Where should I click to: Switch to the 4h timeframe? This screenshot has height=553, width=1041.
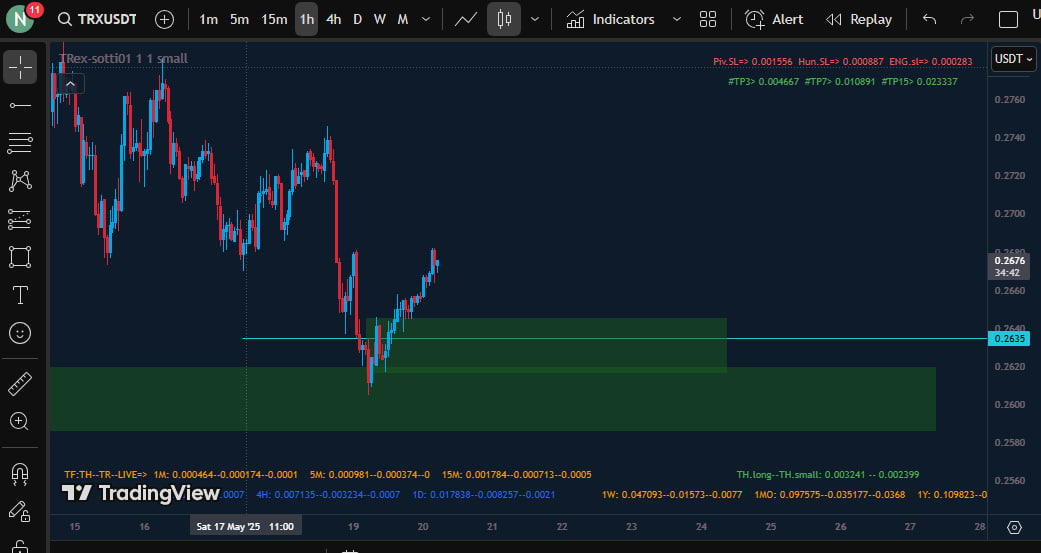click(x=333, y=19)
